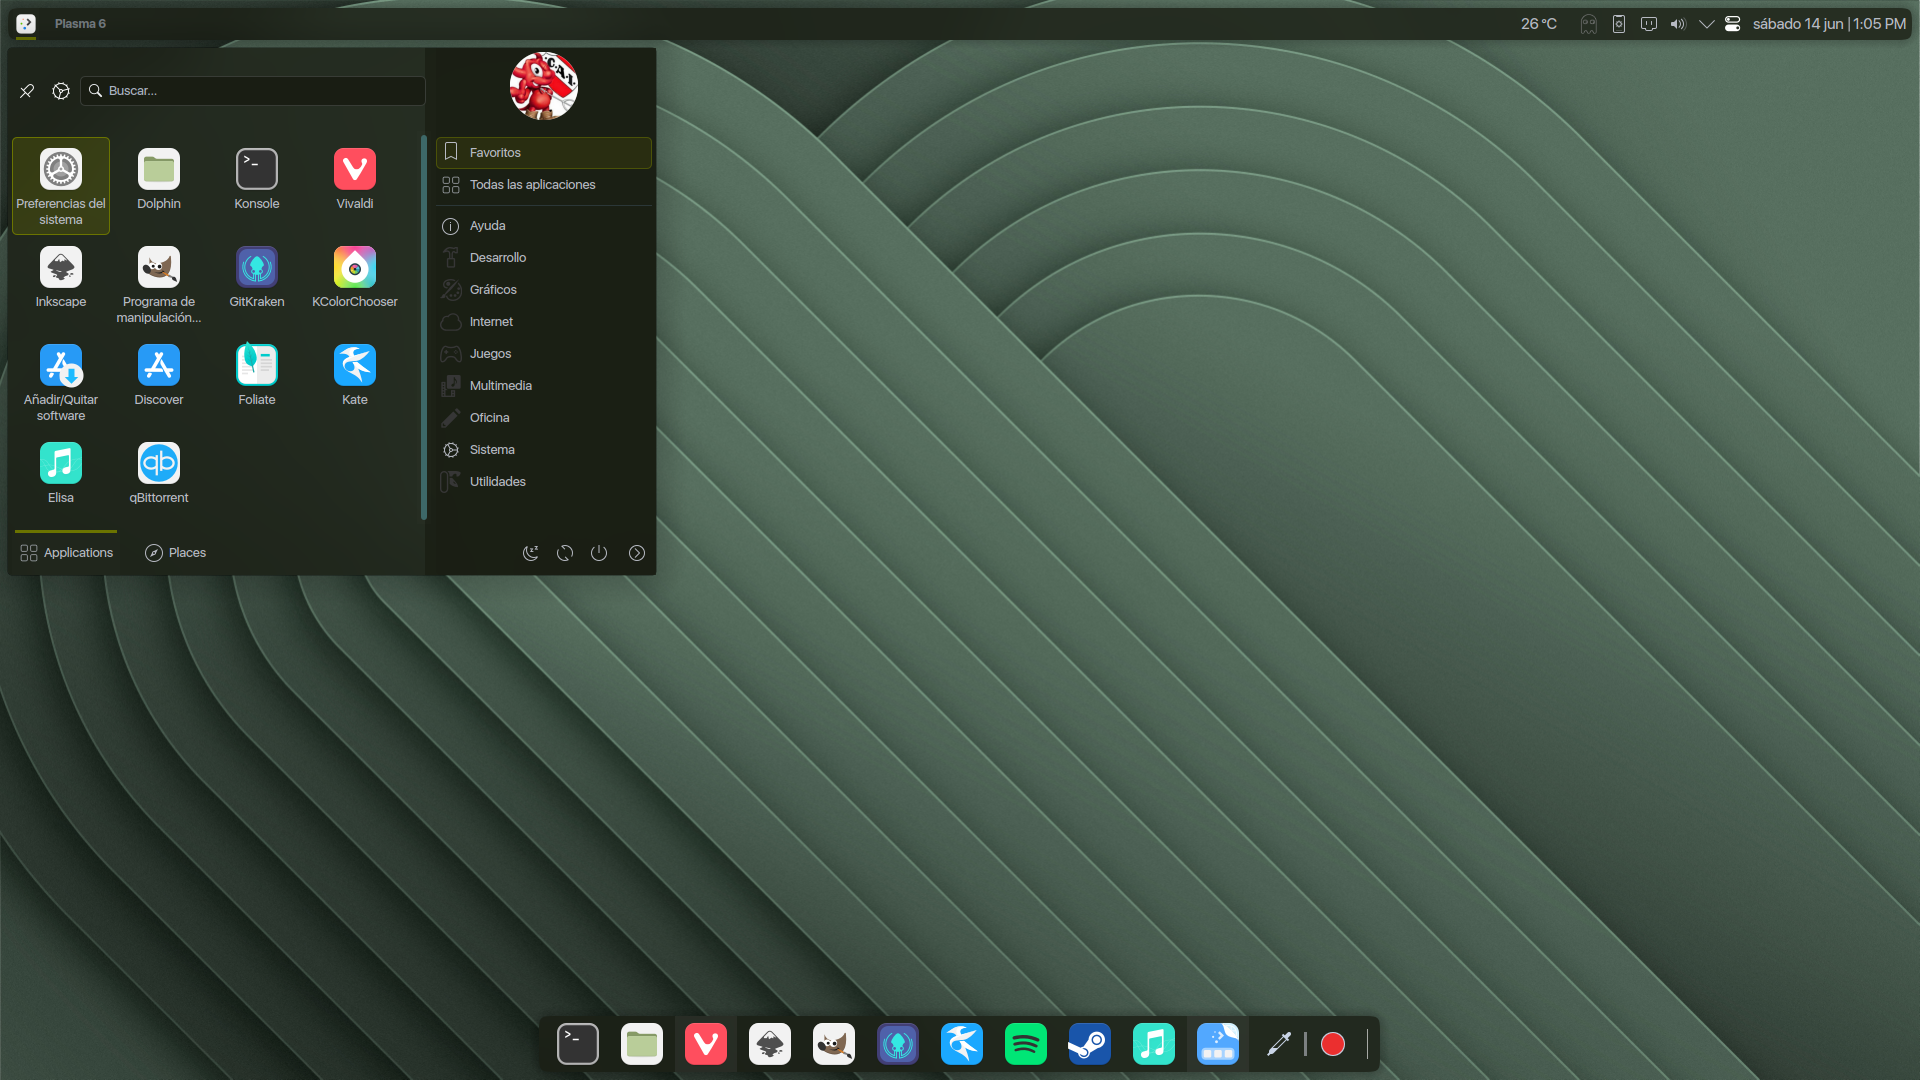
Task: Click the pin icon to keep menu open
Action: [27, 91]
